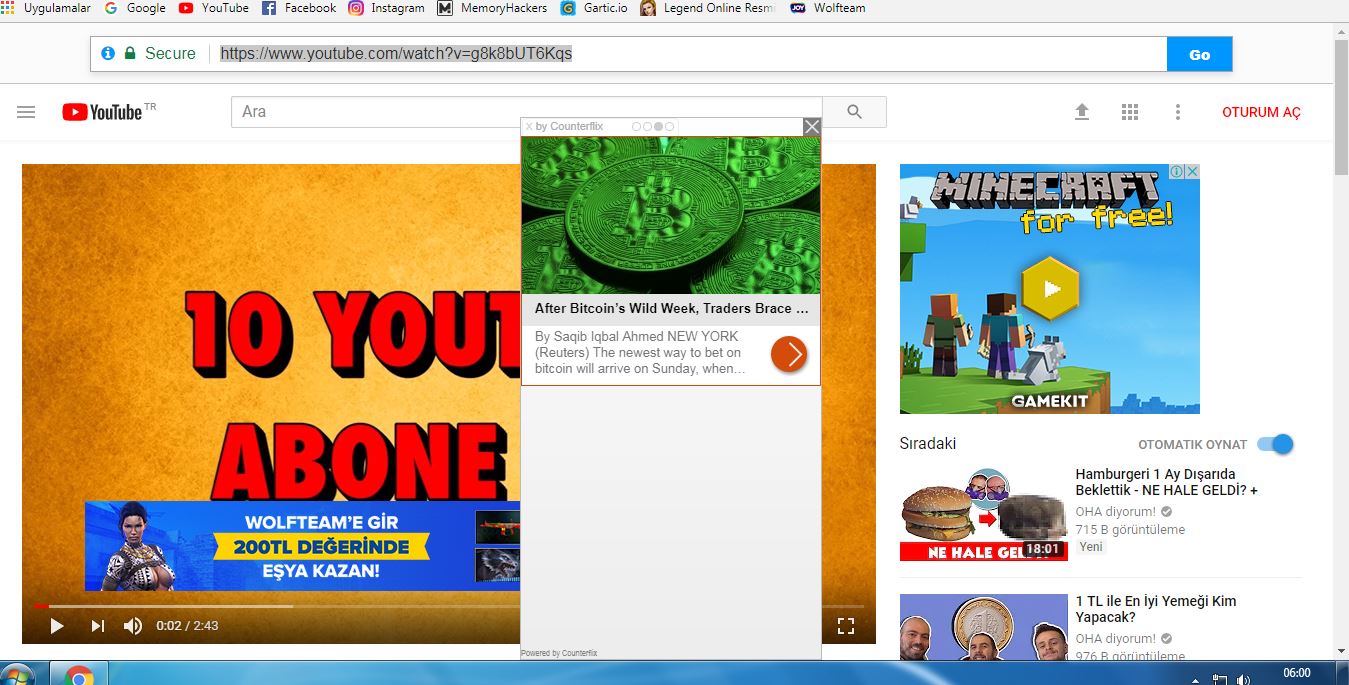Viewport: 1349px width, 685px height.
Task: Click the magnifier search button
Action: 854,112
